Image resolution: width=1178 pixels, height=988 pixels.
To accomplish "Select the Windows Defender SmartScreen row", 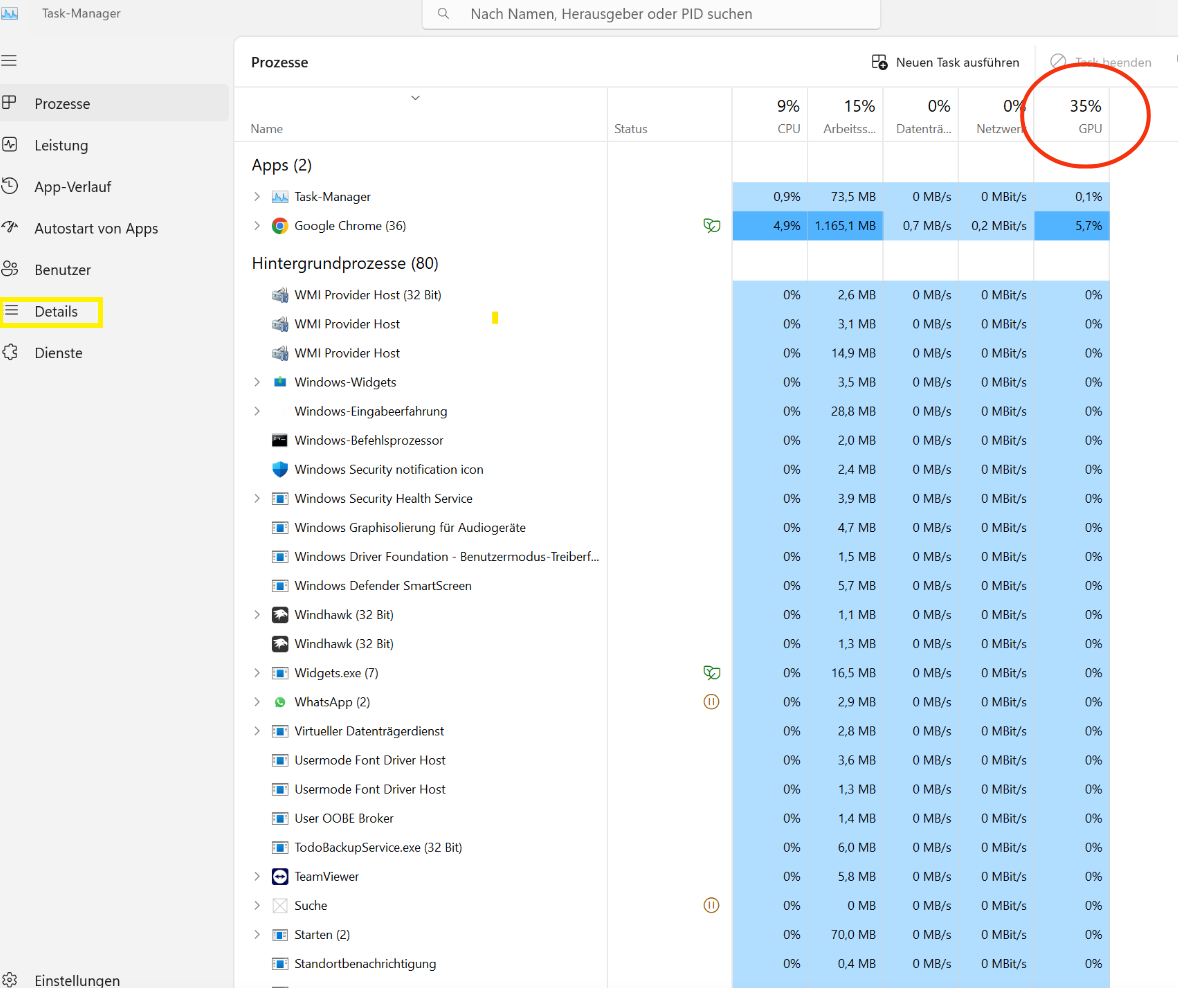I will [x=672, y=585].
